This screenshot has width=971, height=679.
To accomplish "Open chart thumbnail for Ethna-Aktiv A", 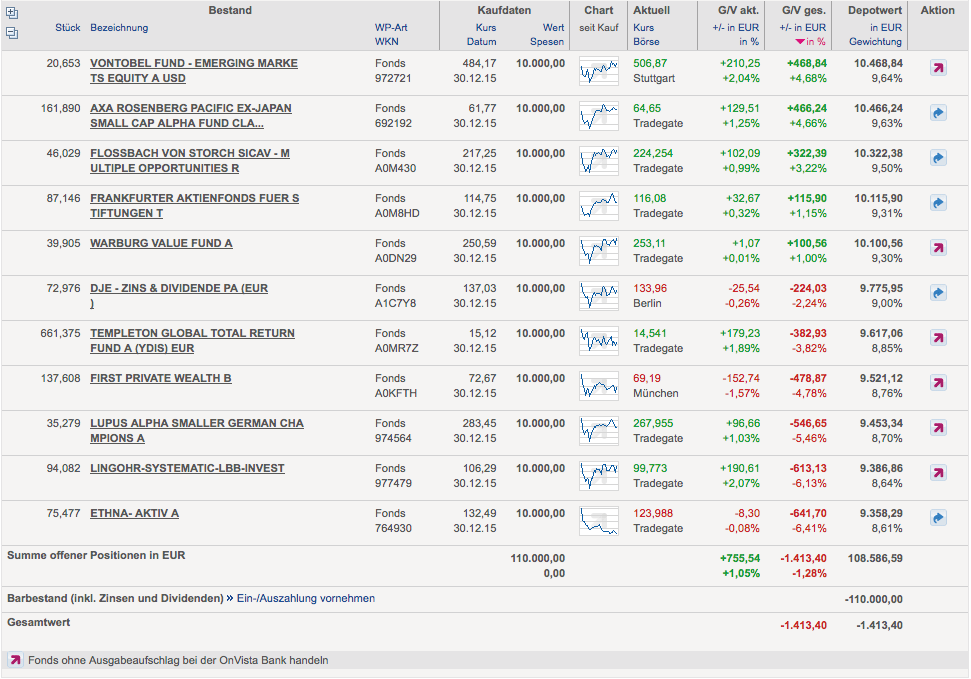I will click(x=599, y=520).
